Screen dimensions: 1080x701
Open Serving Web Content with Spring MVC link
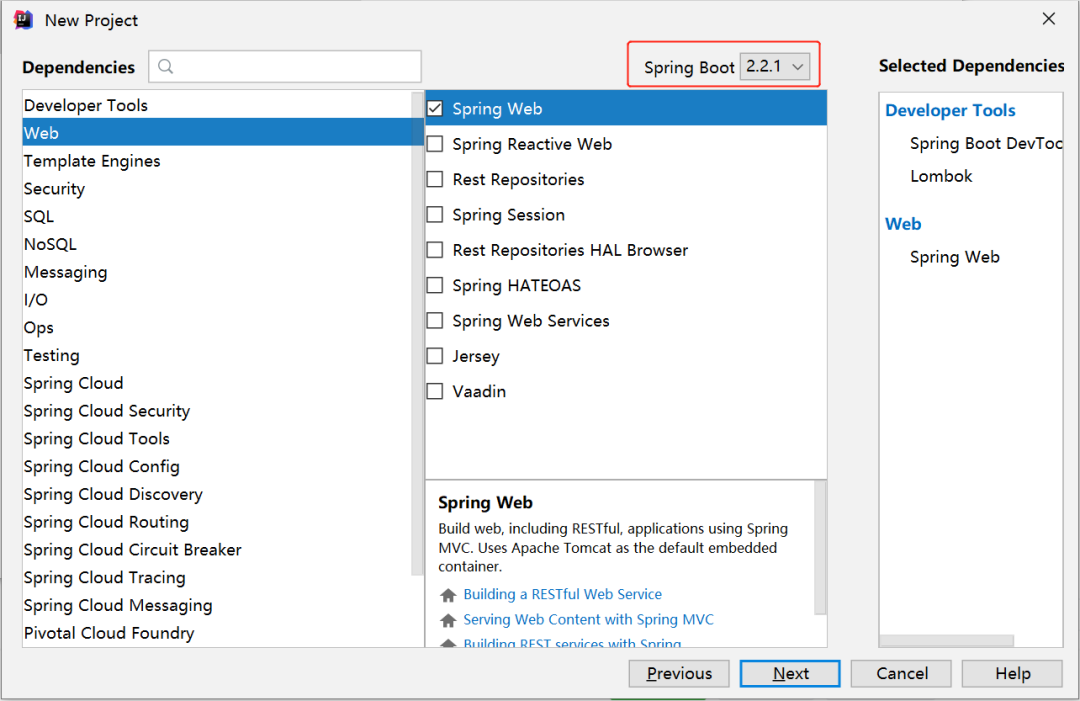click(588, 620)
